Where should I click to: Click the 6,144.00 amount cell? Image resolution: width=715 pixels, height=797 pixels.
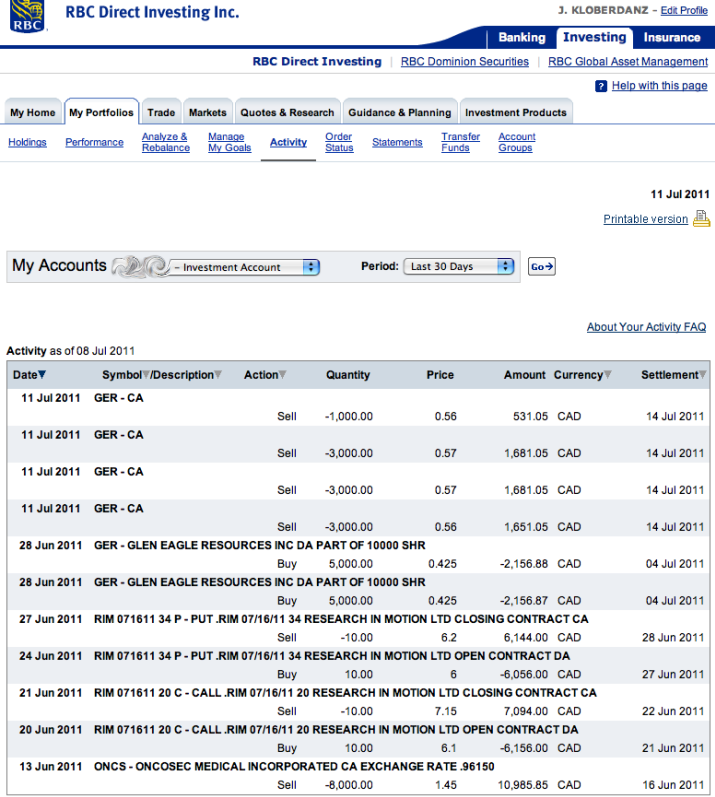526,637
